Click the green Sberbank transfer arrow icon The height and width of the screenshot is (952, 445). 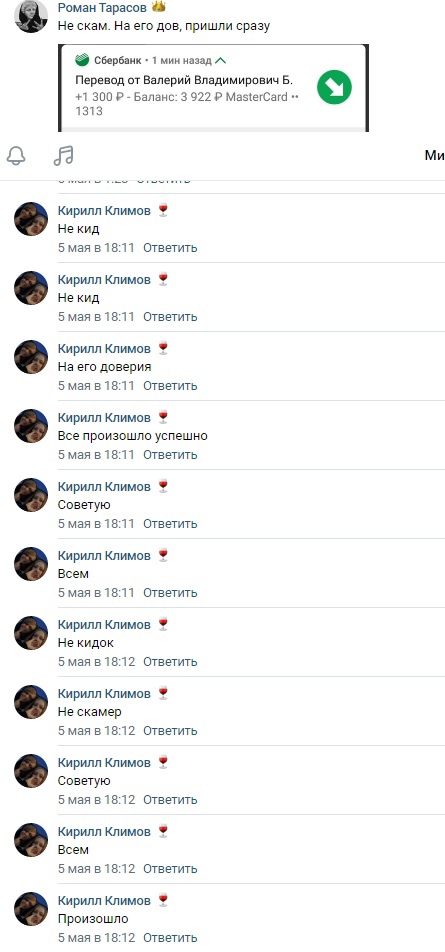(x=335, y=87)
